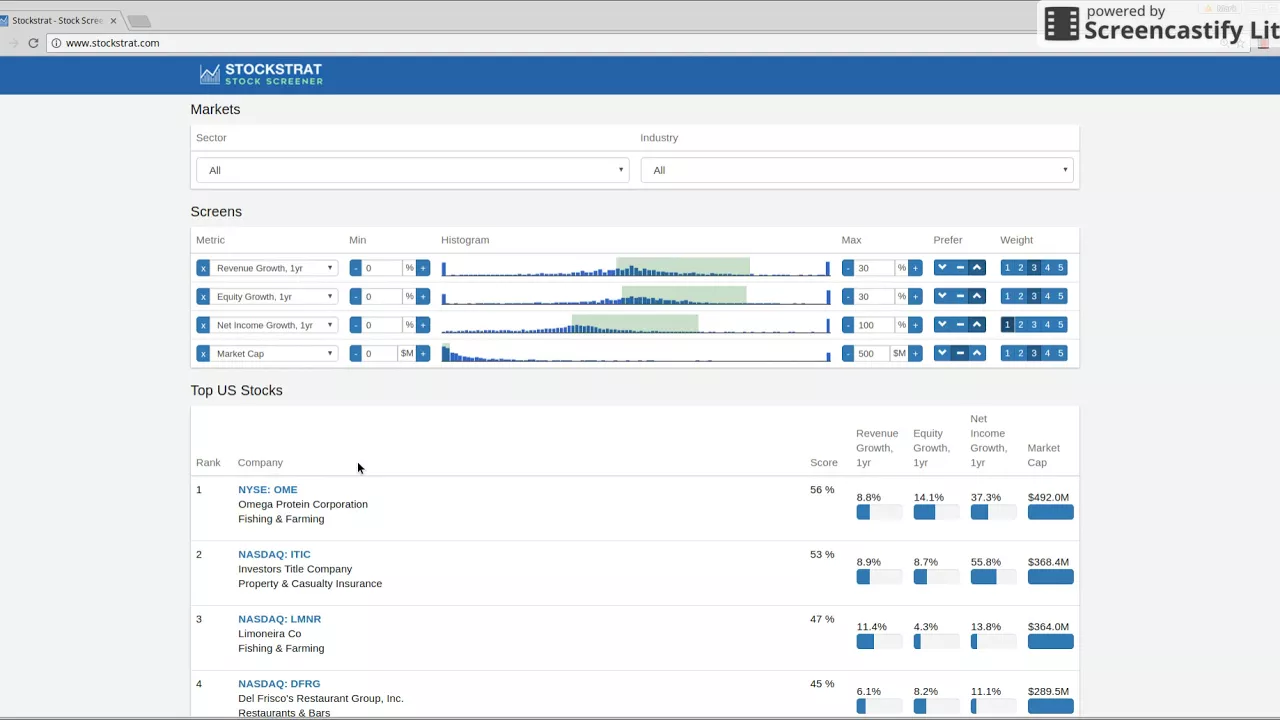
Task: Reload the page in browser
Action: tap(33, 43)
